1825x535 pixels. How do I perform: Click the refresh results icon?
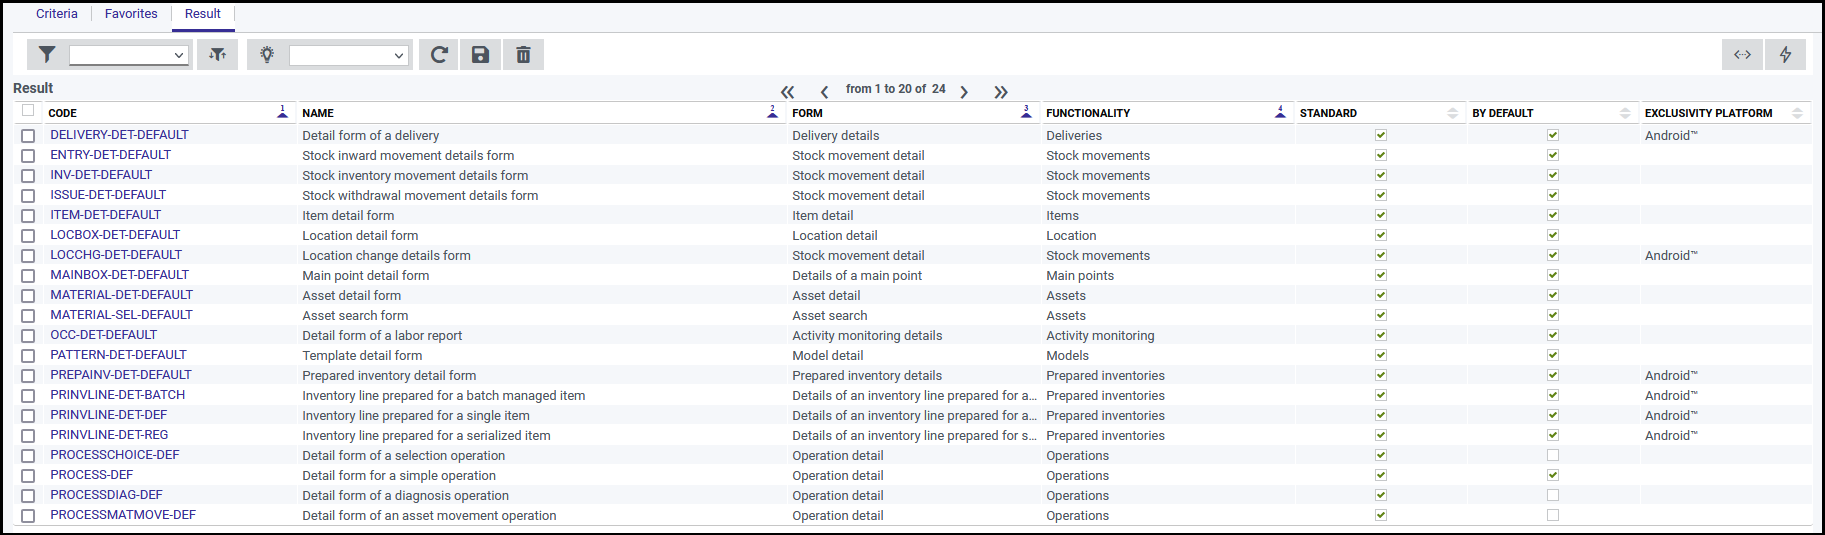[438, 55]
